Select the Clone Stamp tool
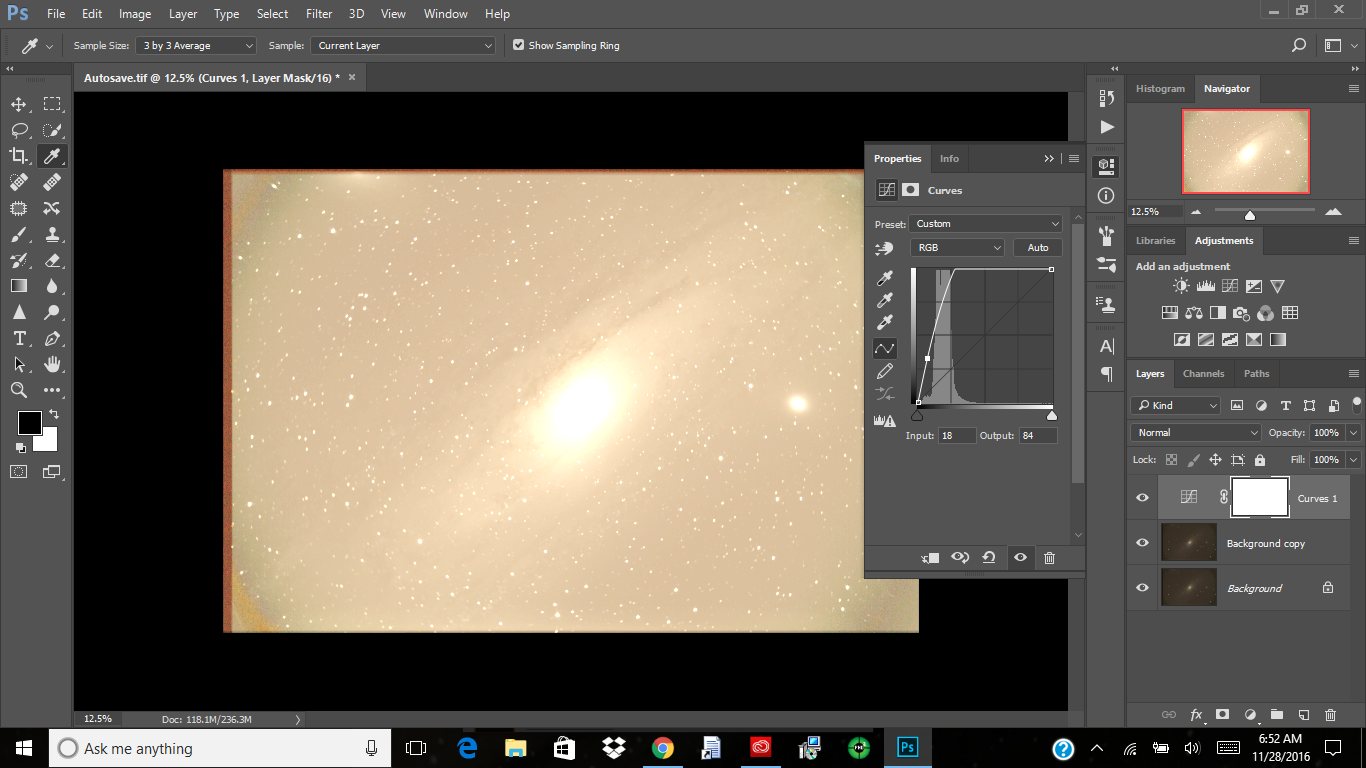This screenshot has width=1366, height=768. pyautogui.click(x=52, y=234)
